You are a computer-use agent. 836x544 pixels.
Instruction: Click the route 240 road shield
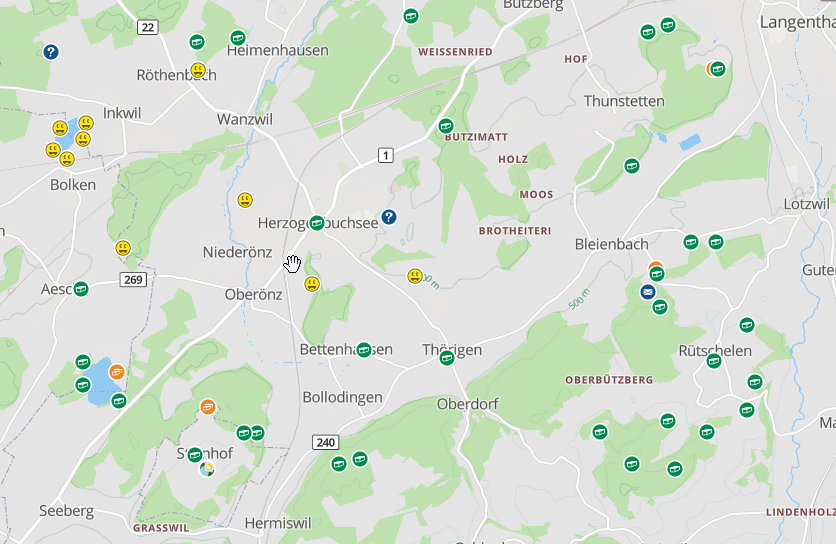coord(325,442)
